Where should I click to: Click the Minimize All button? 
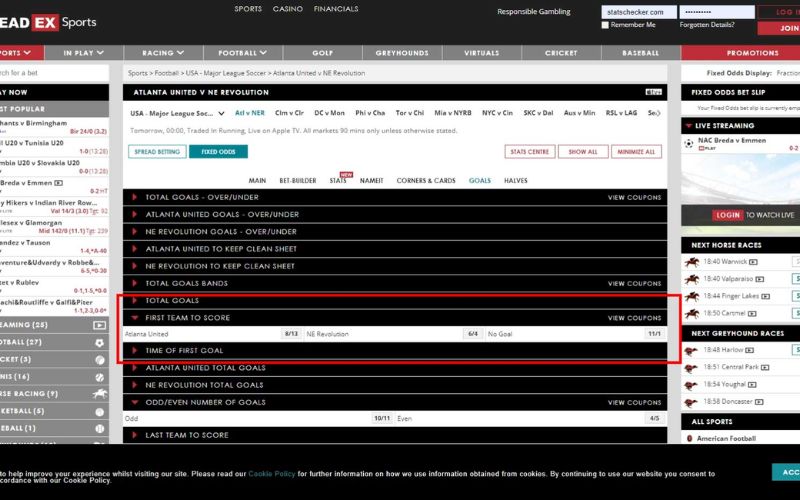636,152
